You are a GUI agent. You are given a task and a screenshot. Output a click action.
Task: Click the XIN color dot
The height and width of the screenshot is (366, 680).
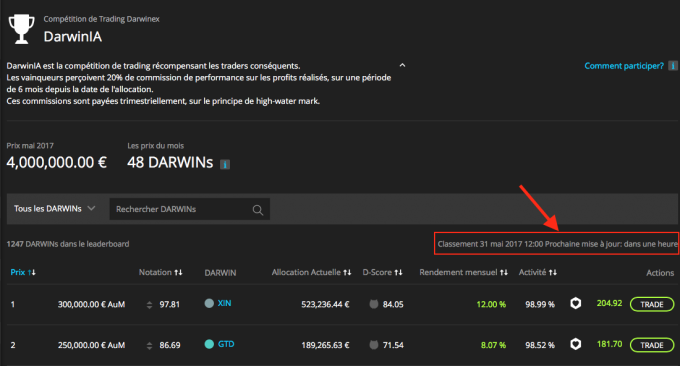[209, 303]
